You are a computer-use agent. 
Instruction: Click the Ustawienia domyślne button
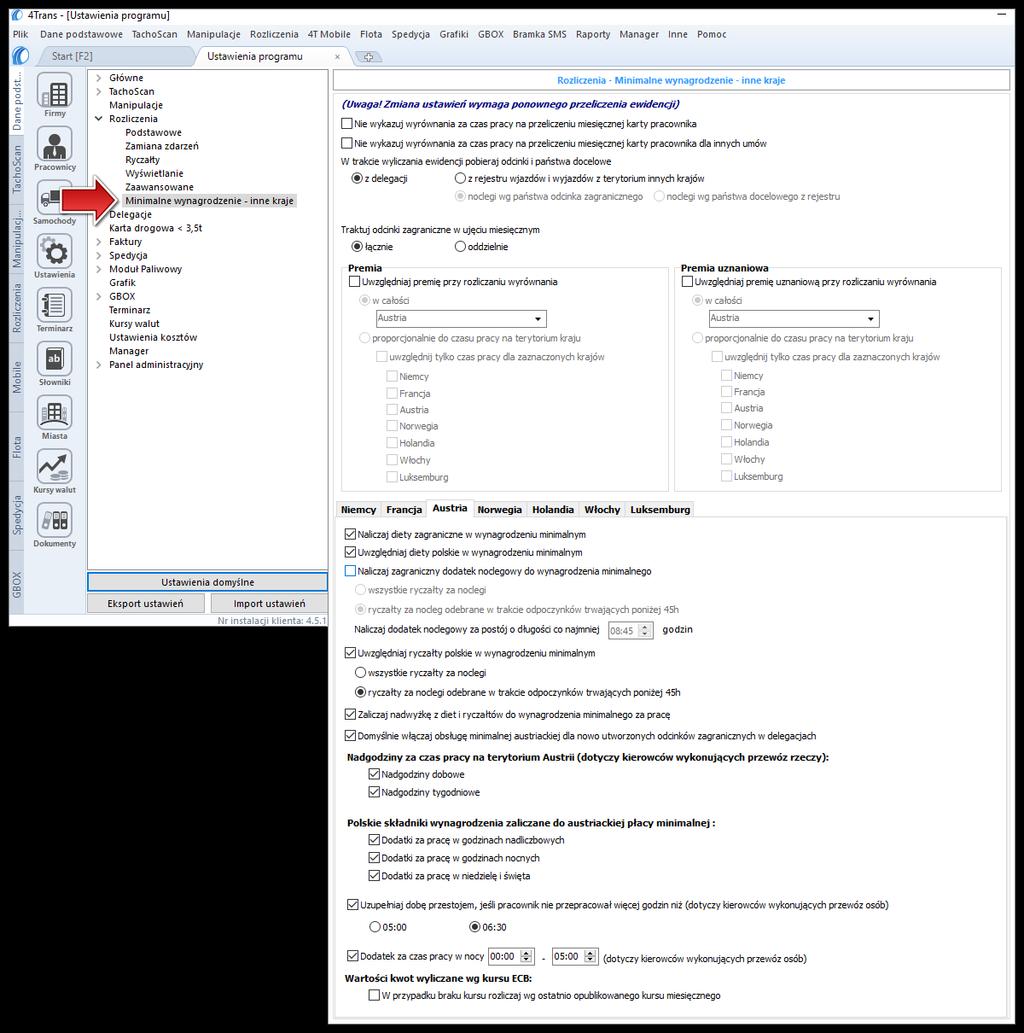[x=208, y=582]
